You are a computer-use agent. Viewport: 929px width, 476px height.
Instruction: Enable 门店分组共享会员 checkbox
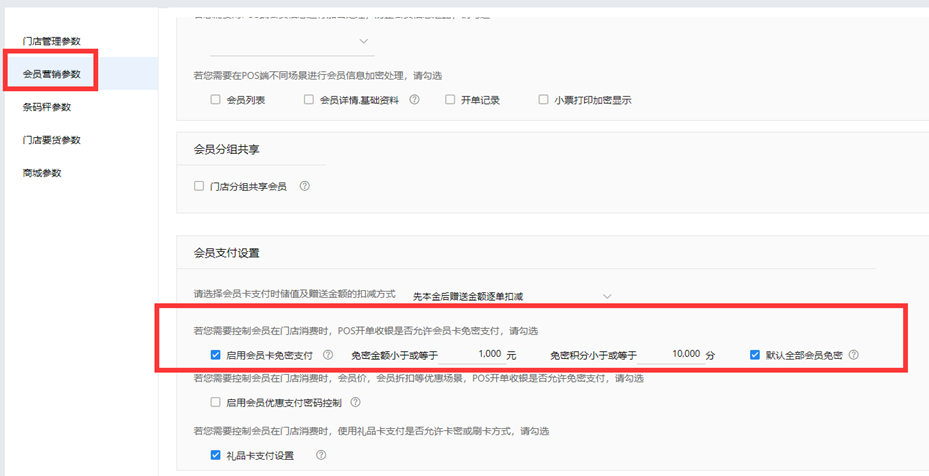pyautogui.click(x=199, y=186)
